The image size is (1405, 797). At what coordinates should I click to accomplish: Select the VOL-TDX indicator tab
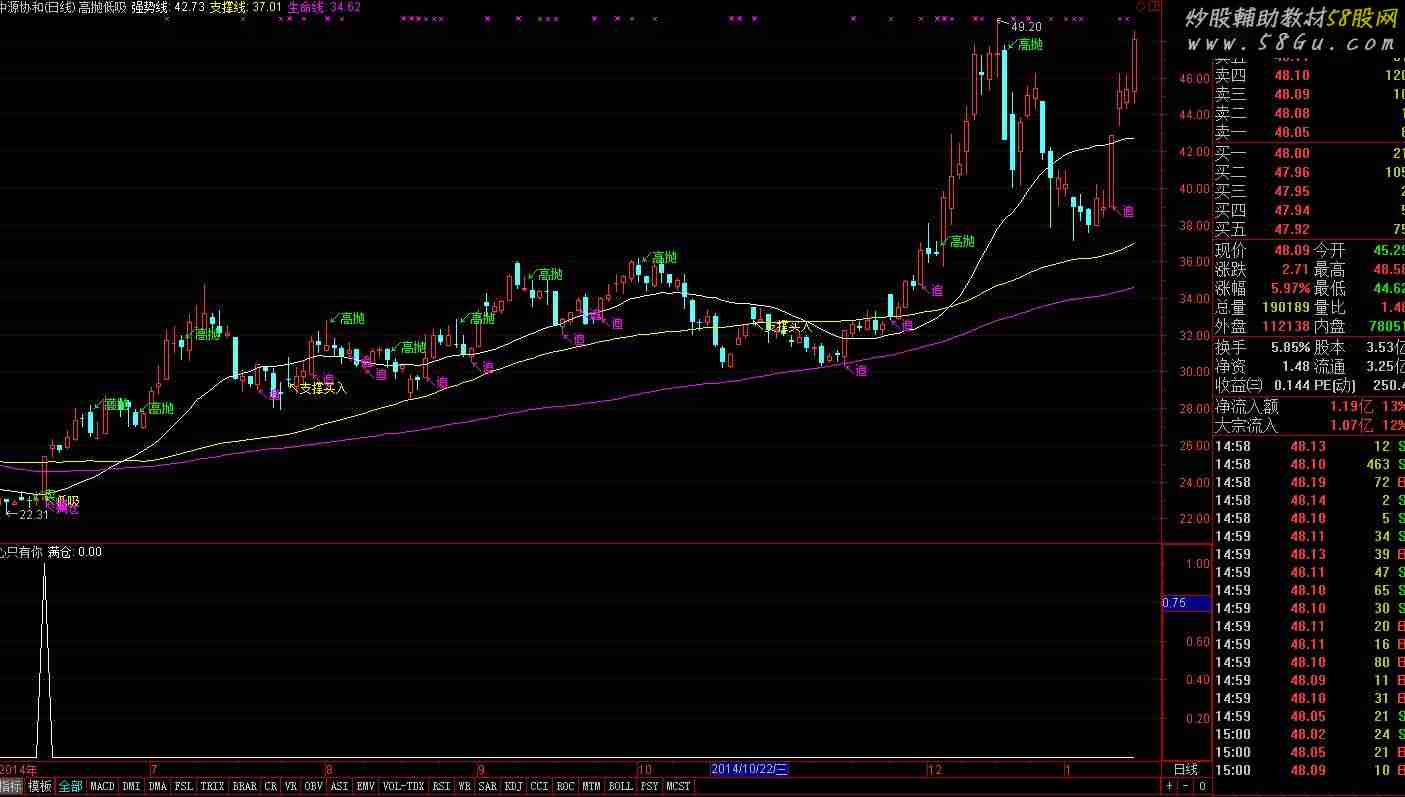(404, 787)
